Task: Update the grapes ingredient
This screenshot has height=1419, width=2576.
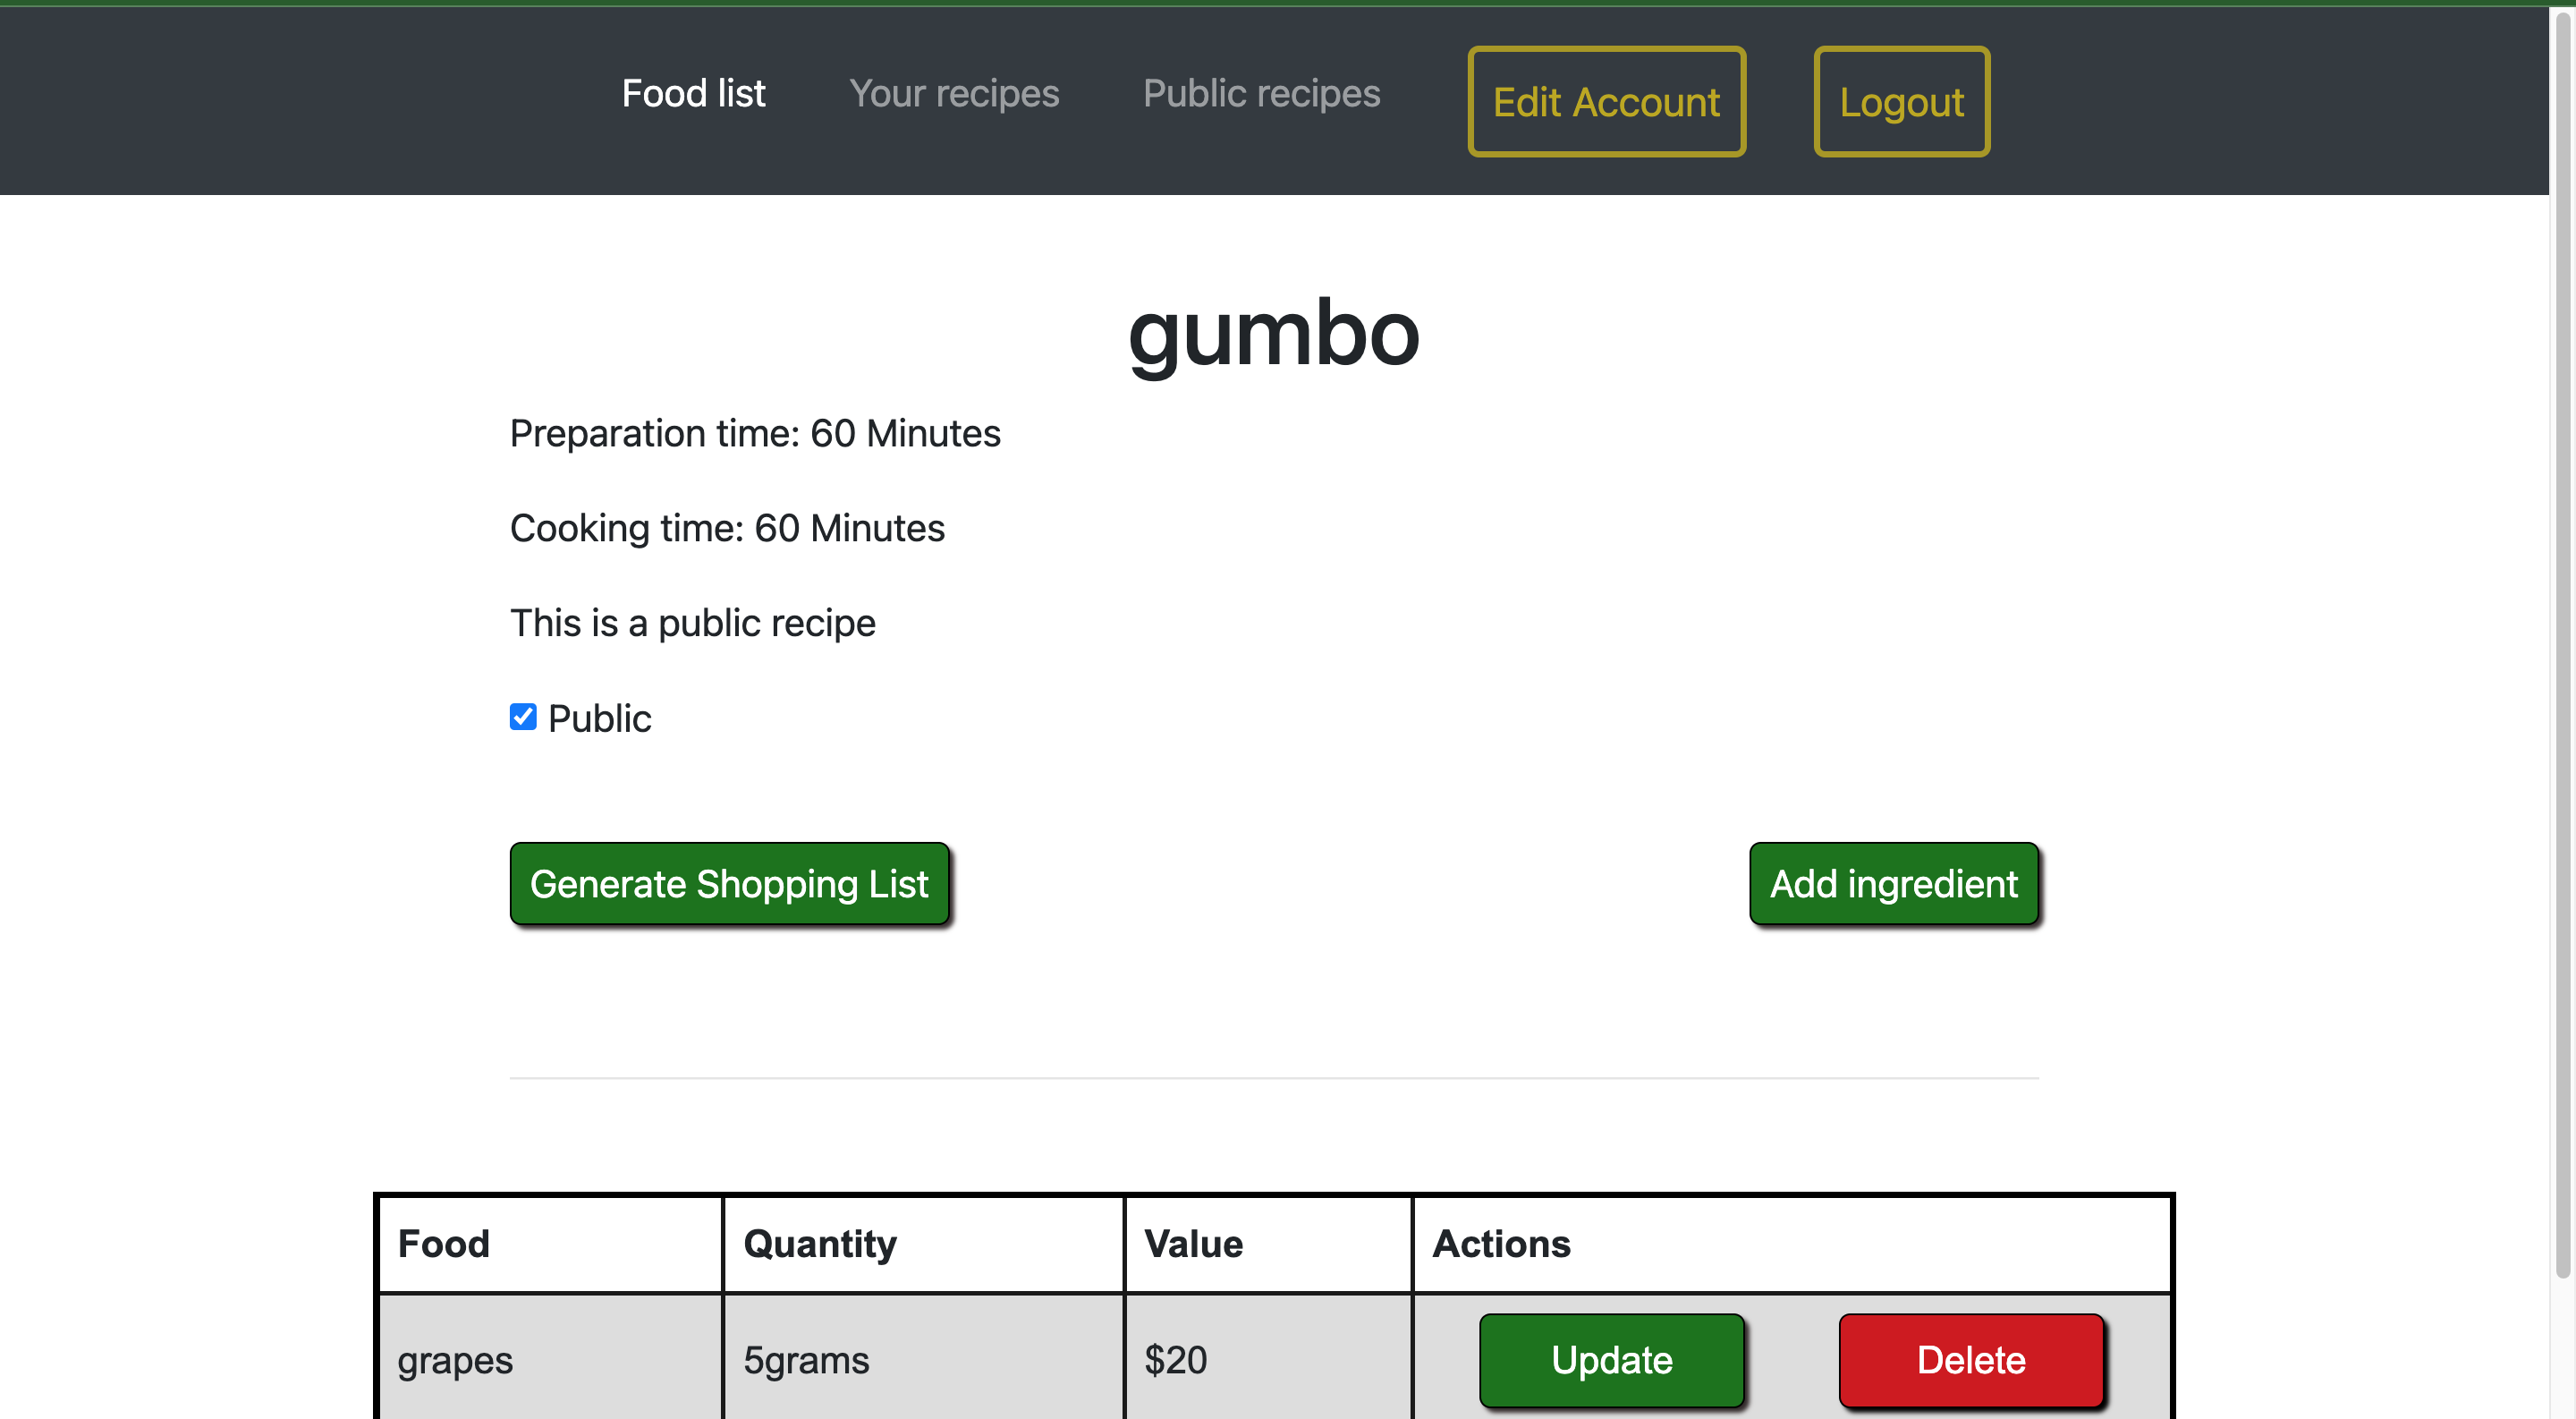Action: click(1611, 1359)
